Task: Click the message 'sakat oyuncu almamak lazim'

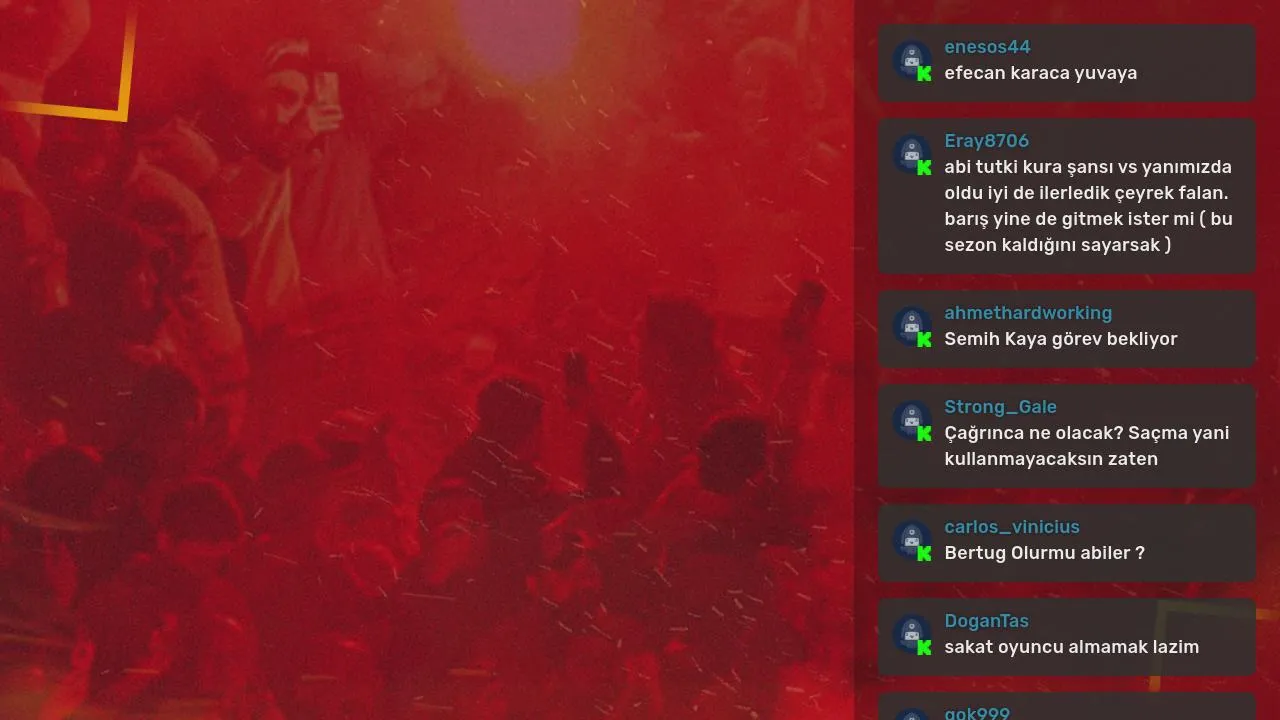Action: 1071,647
